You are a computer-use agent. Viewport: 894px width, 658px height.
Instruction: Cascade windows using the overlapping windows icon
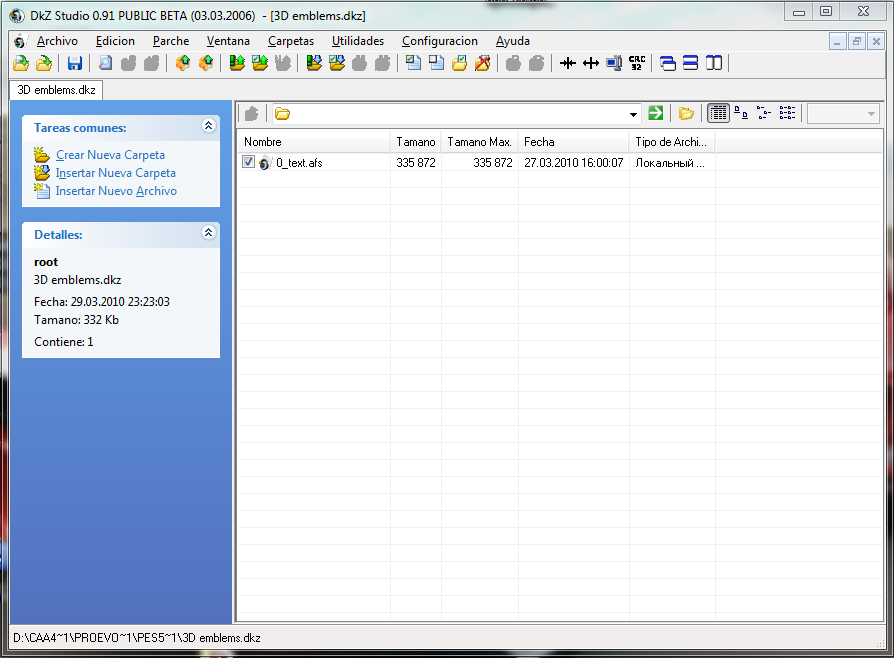click(668, 63)
